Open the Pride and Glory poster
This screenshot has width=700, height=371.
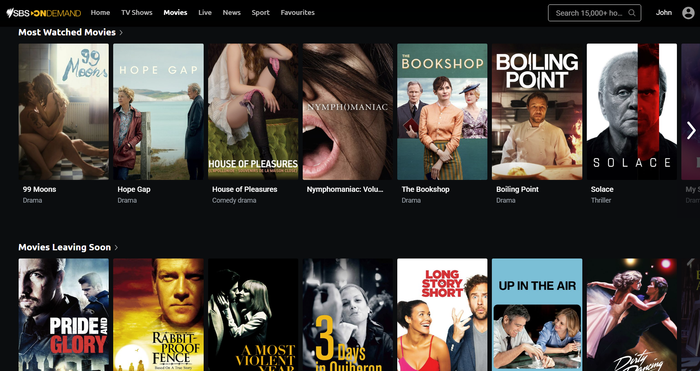click(x=63, y=315)
